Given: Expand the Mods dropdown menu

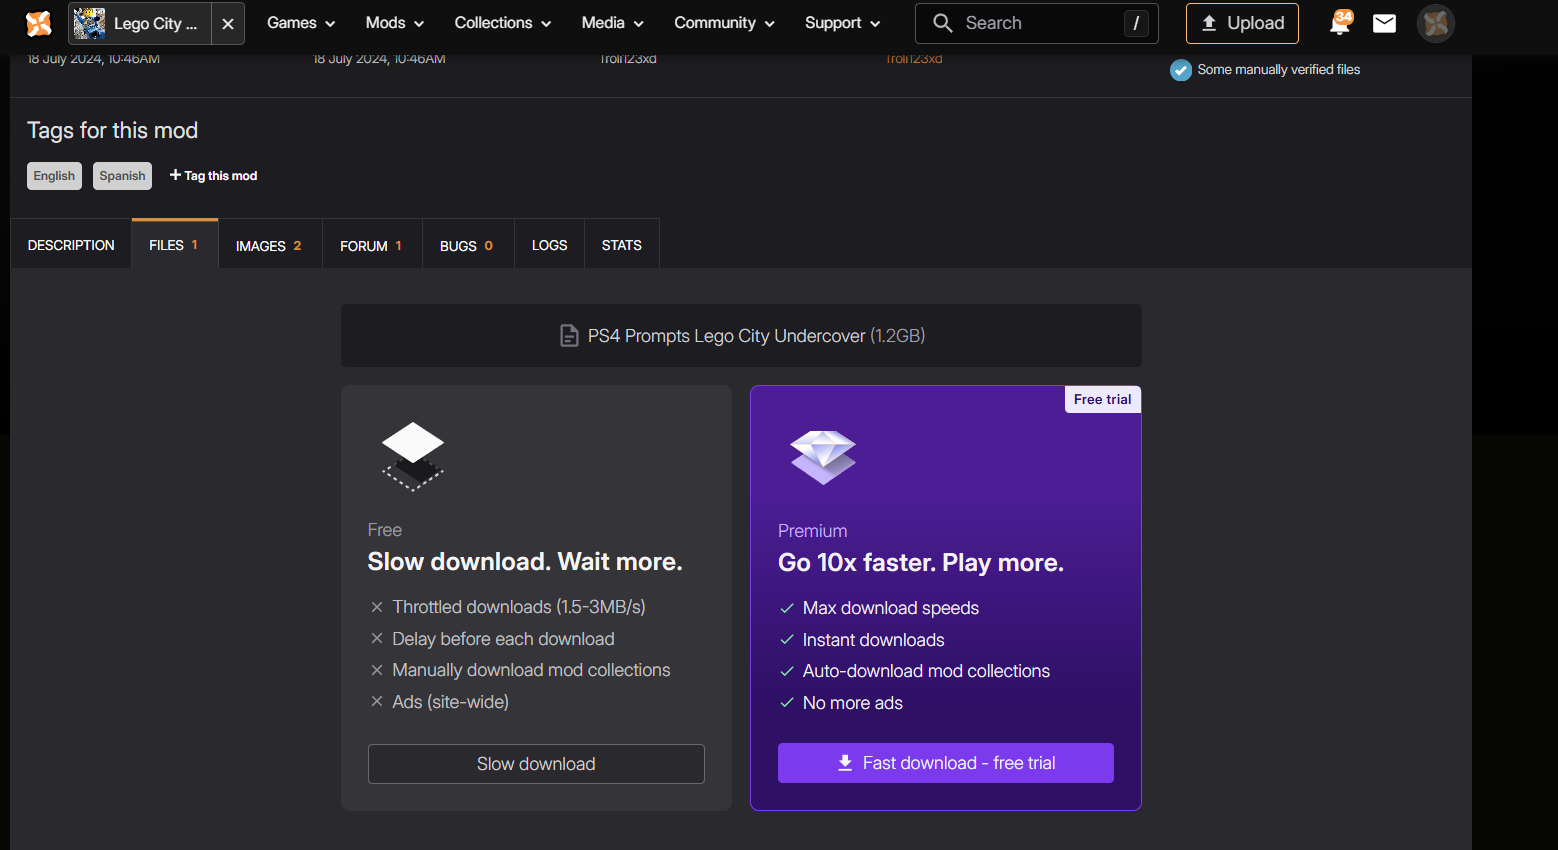Looking at the screenshot, I should (x=395, y=23).
